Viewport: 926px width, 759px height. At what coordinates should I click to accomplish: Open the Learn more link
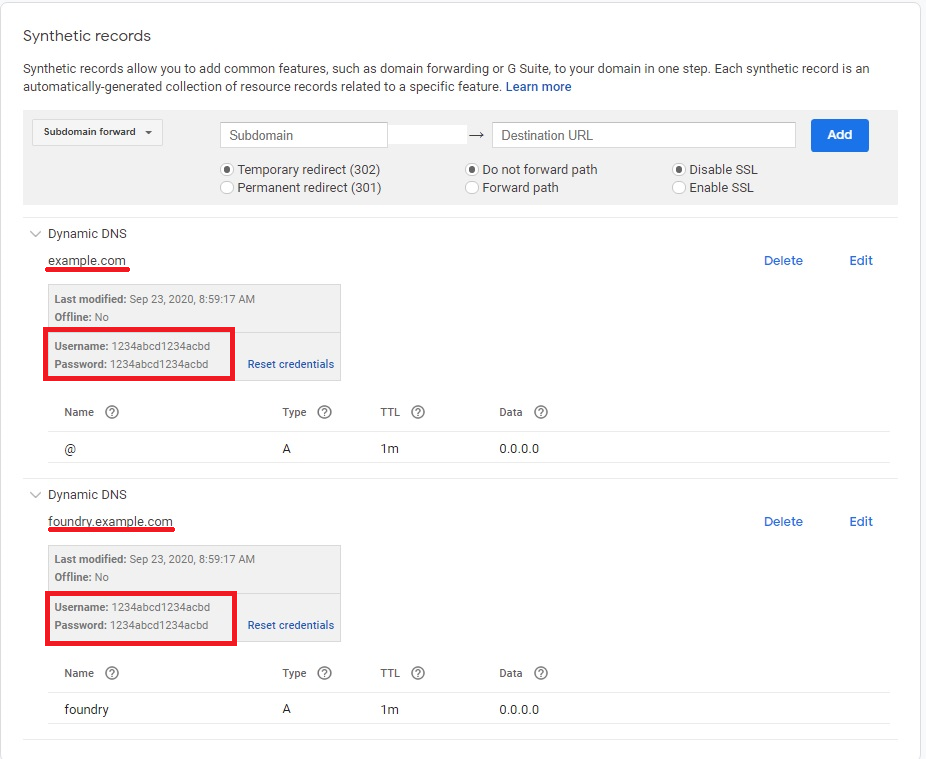[x=539, y=87]
